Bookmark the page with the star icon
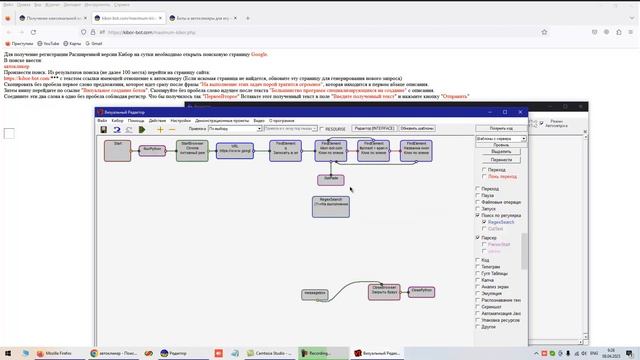The image size is (640, 360). point(544,32)
